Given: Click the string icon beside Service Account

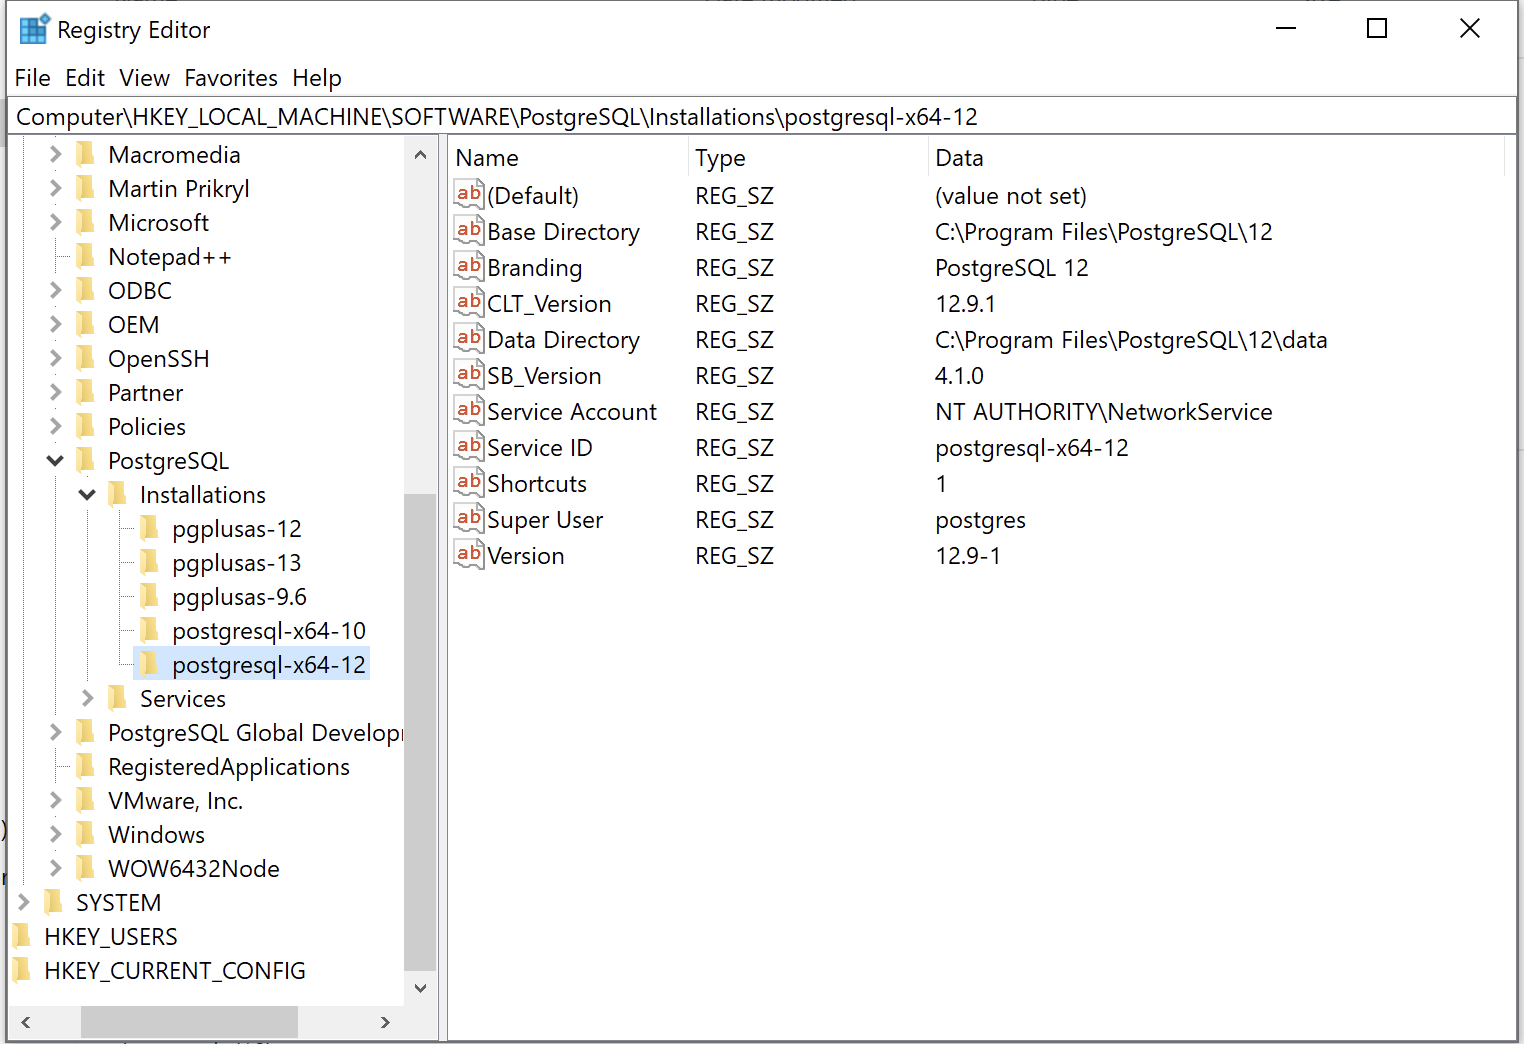Looking at the screenshot, I should tap(468, 411).
